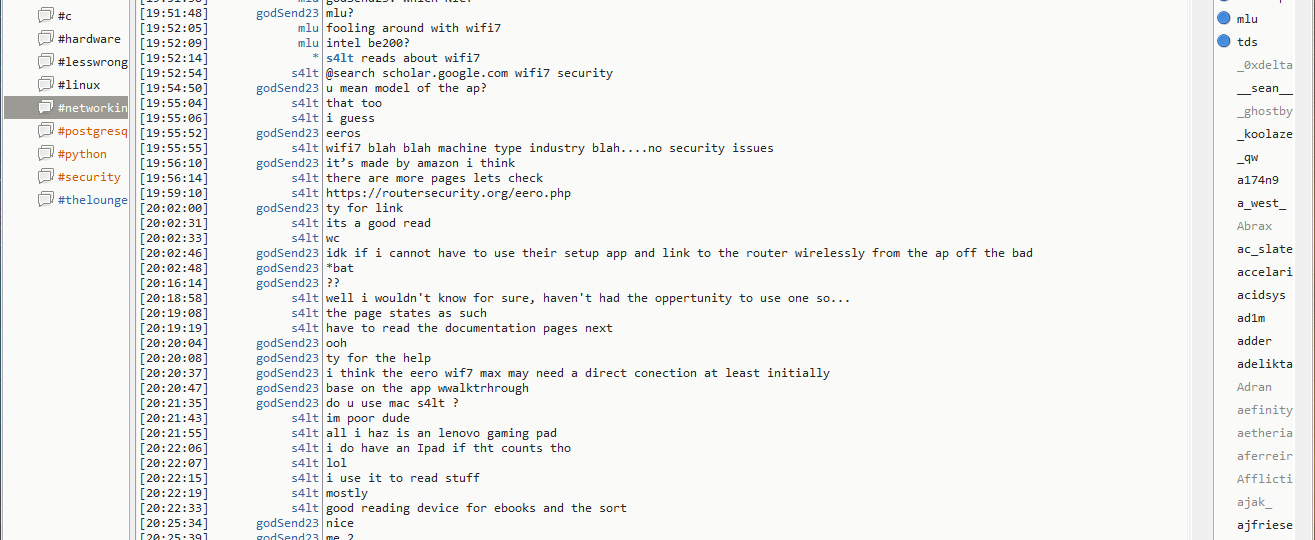Click the blue operator dot beside tds
This screenshot has width=1315, height=540.
[1223, 42]
